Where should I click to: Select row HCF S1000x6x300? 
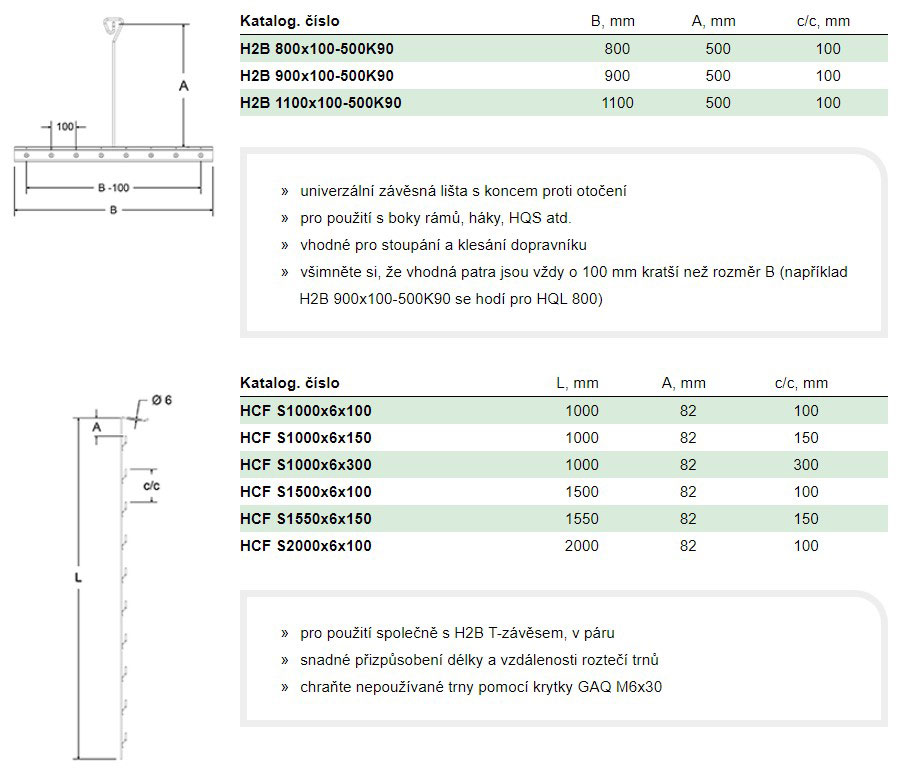[563, 465]
